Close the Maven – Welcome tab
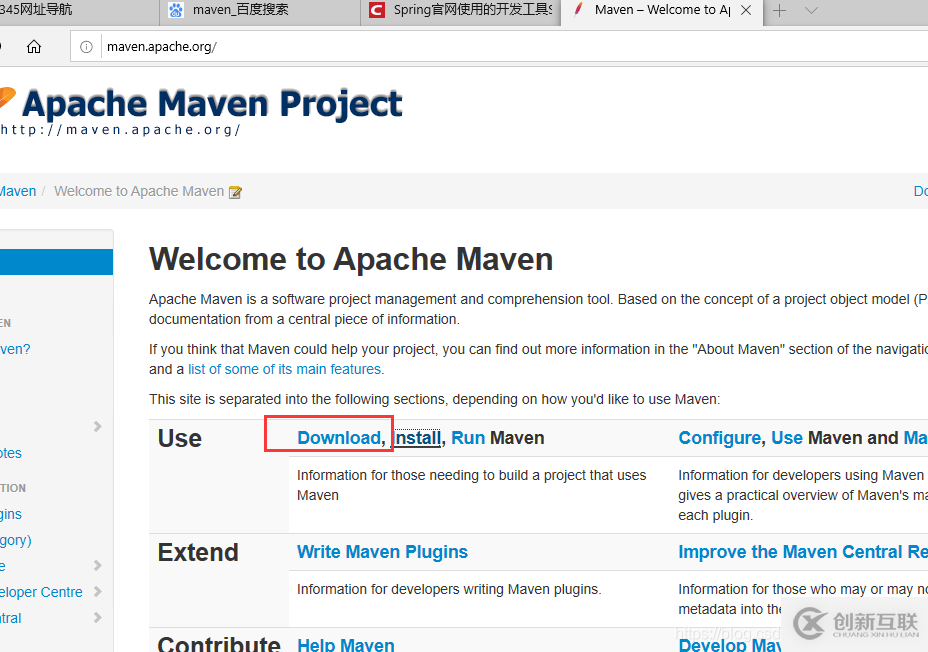Viewport: 928px width, 652px height. pos(746,10)
